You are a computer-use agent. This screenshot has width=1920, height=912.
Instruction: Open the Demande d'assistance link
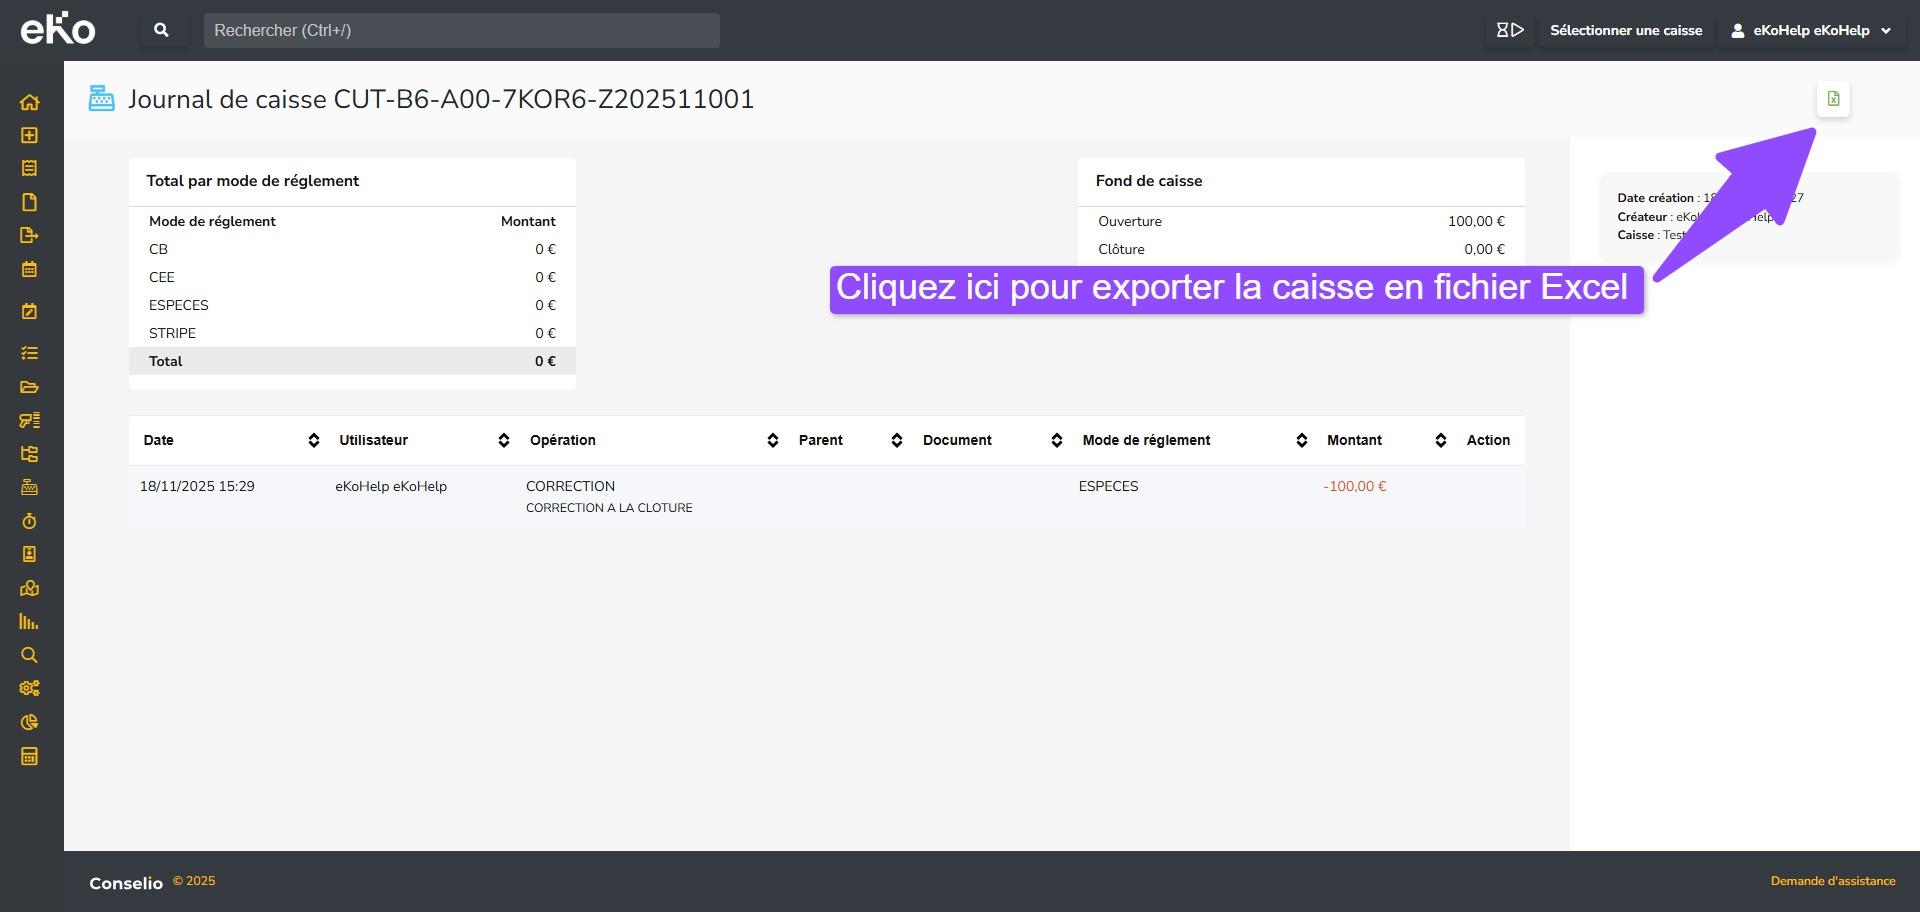[1832, 881]
